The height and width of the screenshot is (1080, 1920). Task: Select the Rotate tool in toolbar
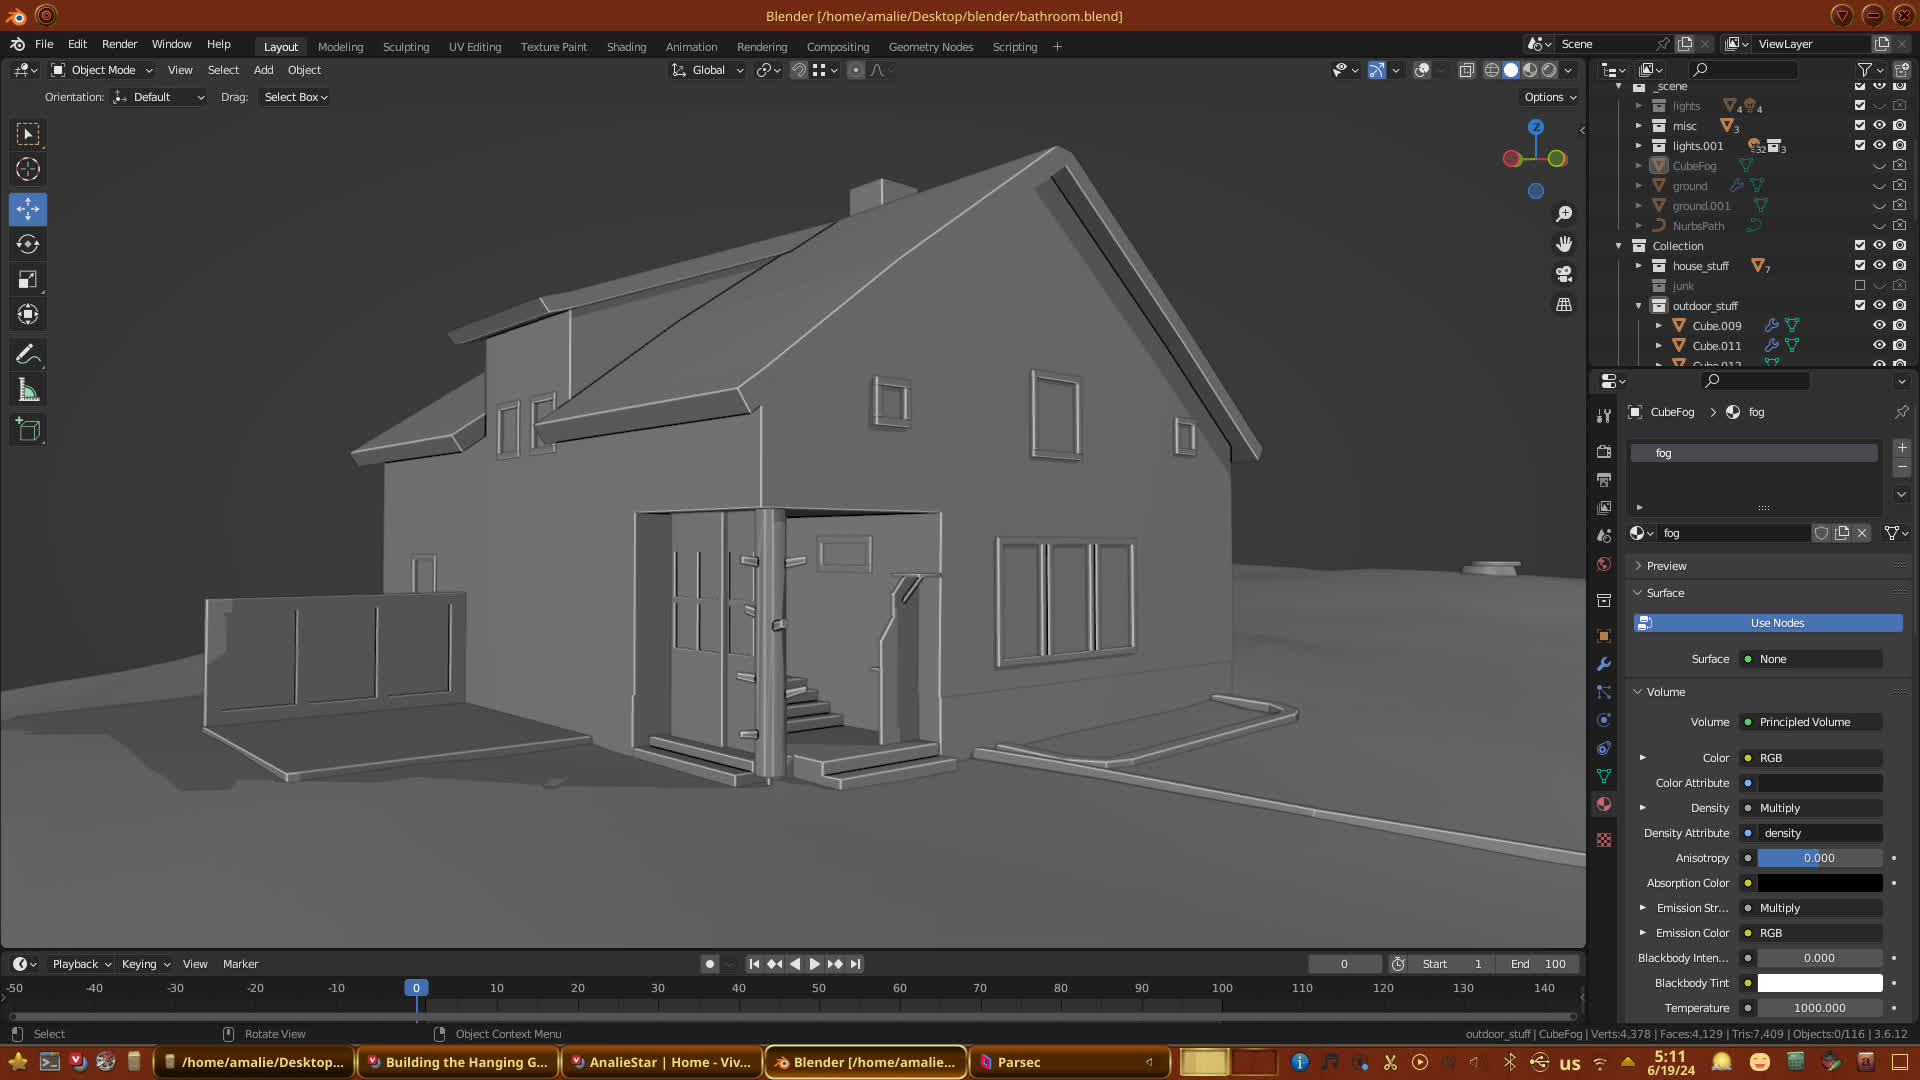(28, 245)
